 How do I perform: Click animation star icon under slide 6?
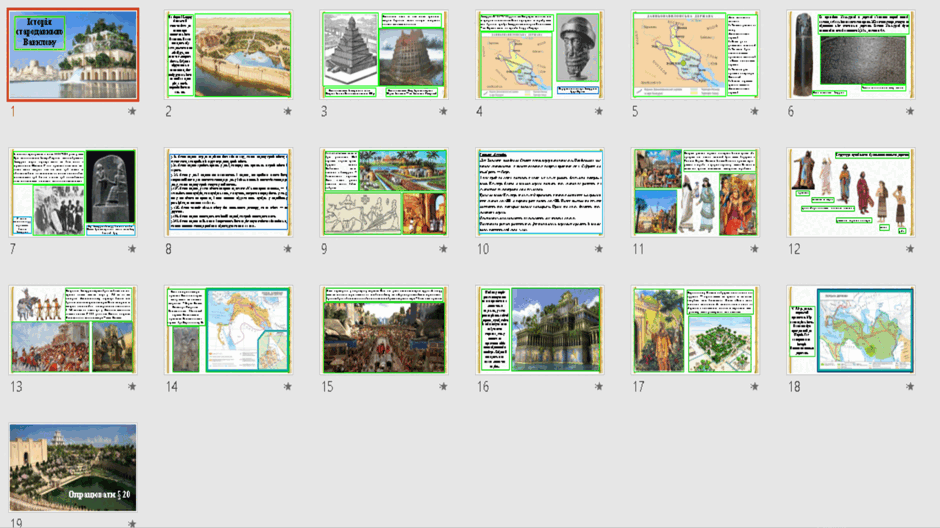pos(910,111)
